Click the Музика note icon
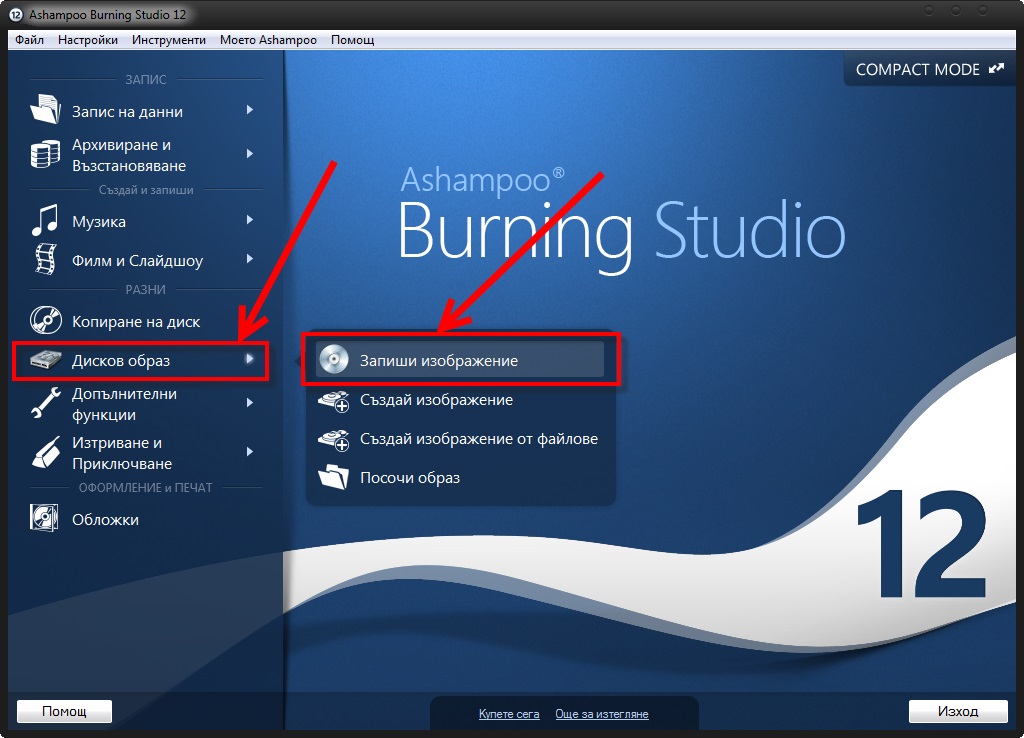 [x=46, y=221]
